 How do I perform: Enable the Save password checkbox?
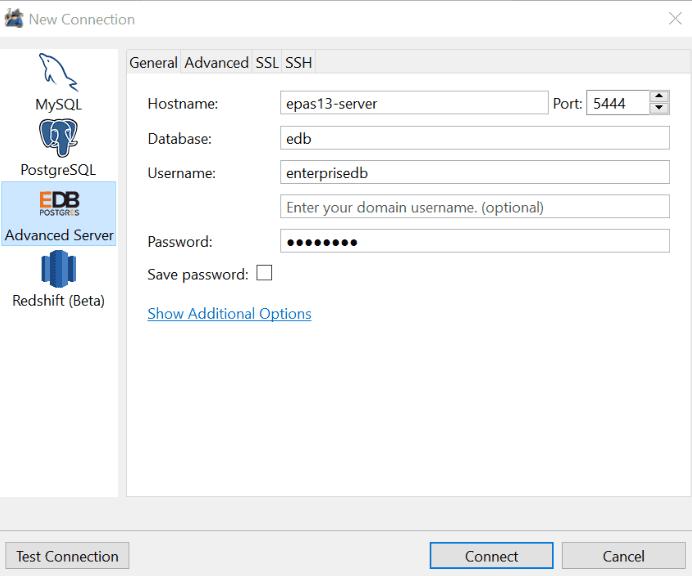coord(264,273)
